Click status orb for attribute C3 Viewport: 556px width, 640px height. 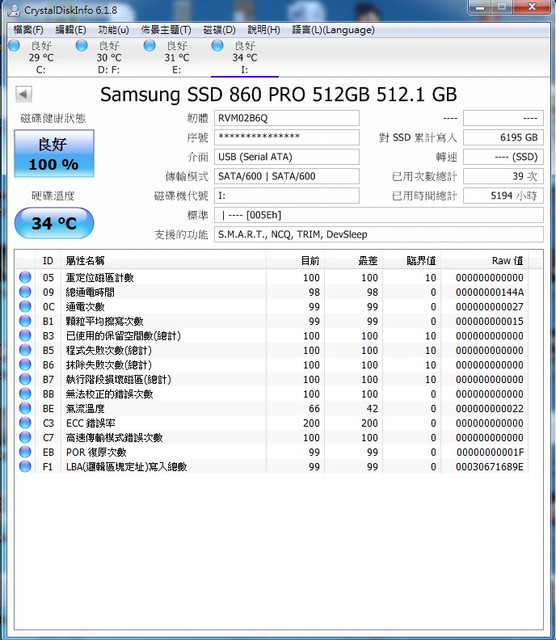[x=25, y=423]
